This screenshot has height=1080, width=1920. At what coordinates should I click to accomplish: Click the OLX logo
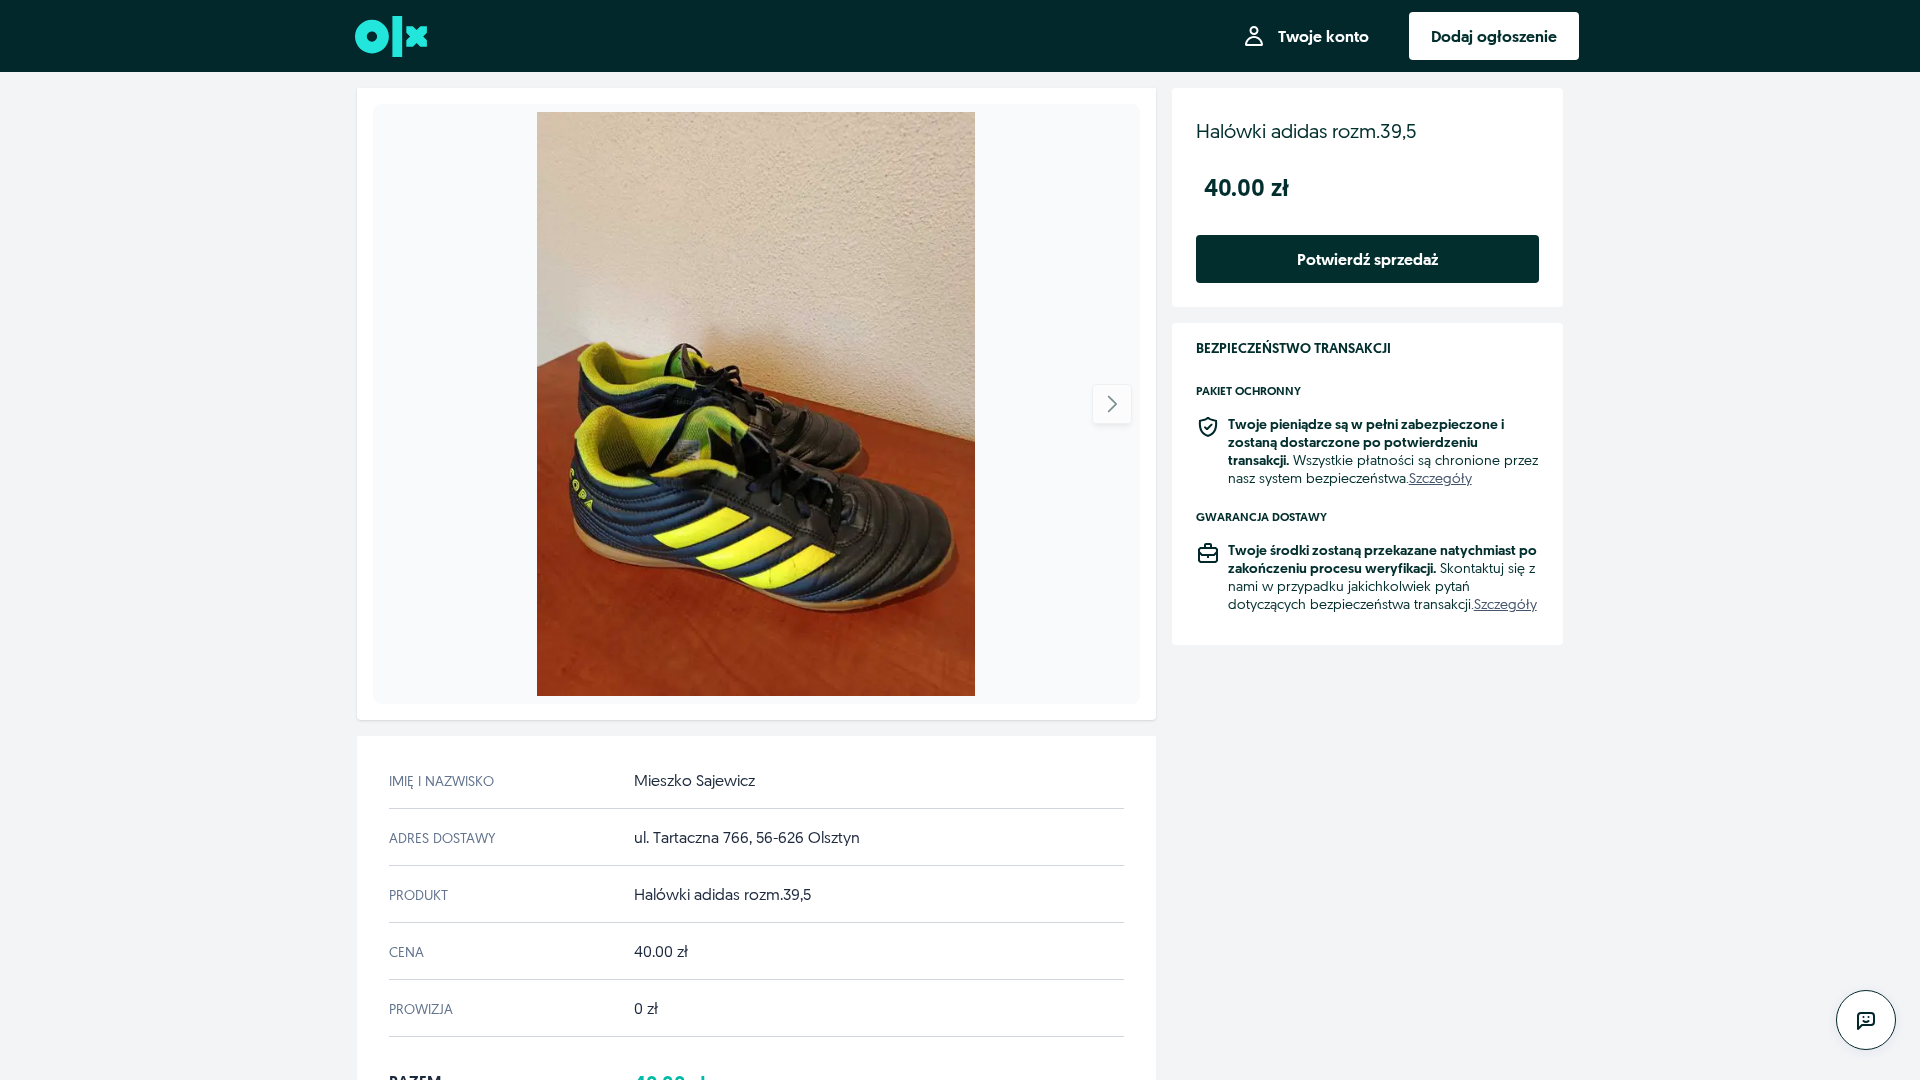[x=391, y=37]
